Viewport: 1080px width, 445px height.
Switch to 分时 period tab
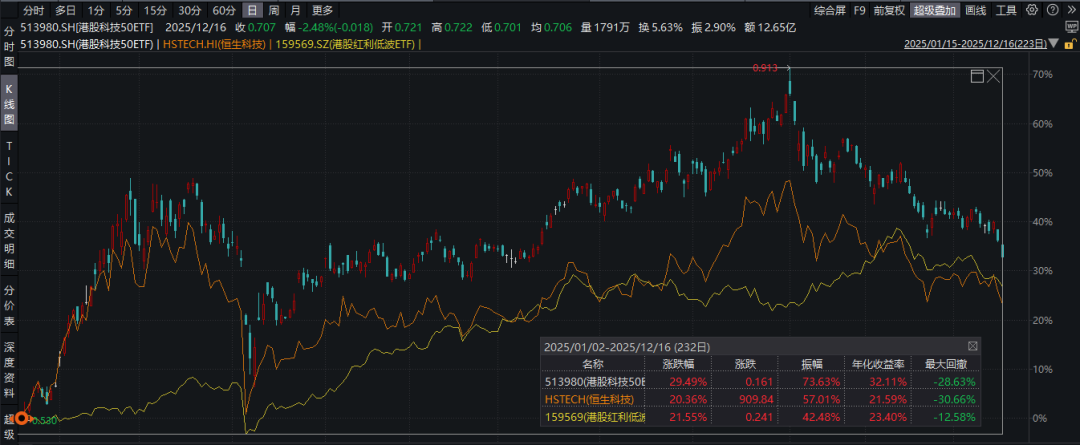(32, 10)
